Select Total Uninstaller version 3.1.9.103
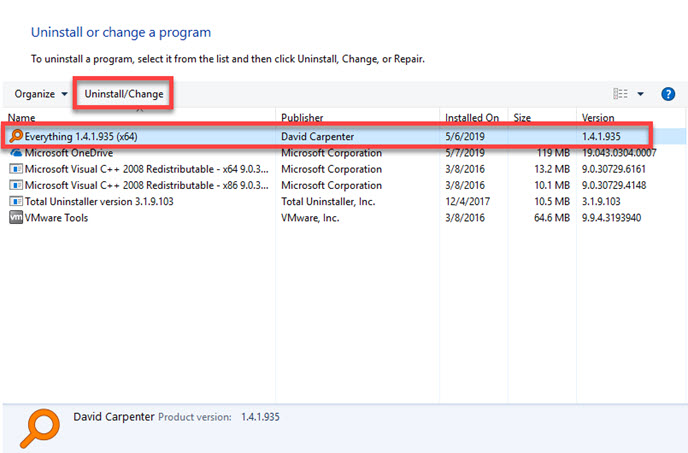 [99, 201]
